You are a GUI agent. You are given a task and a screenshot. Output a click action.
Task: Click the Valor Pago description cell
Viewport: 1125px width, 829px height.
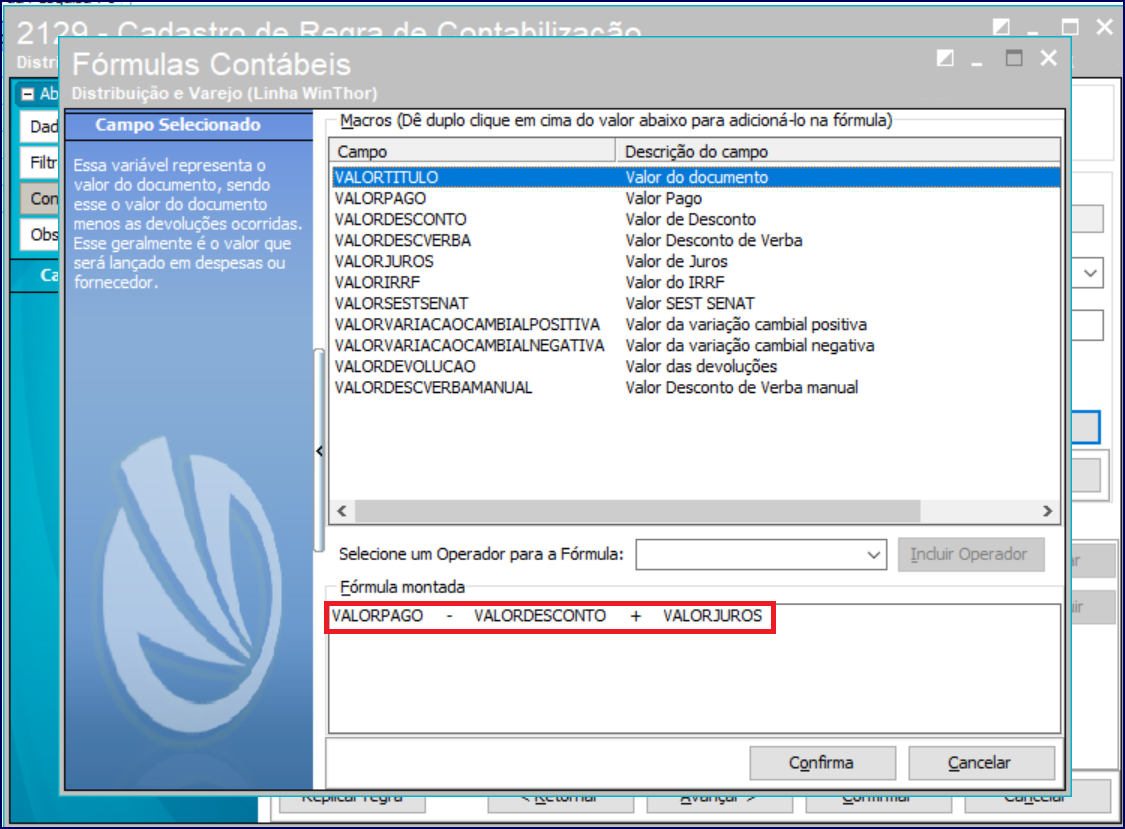(x=663, y=198)
